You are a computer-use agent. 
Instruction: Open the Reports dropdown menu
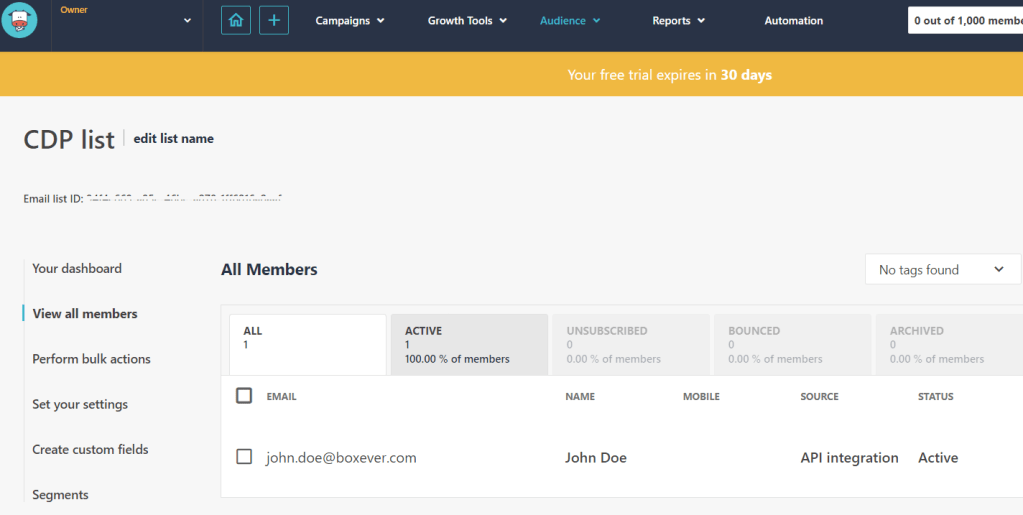(x=678, y=21)
